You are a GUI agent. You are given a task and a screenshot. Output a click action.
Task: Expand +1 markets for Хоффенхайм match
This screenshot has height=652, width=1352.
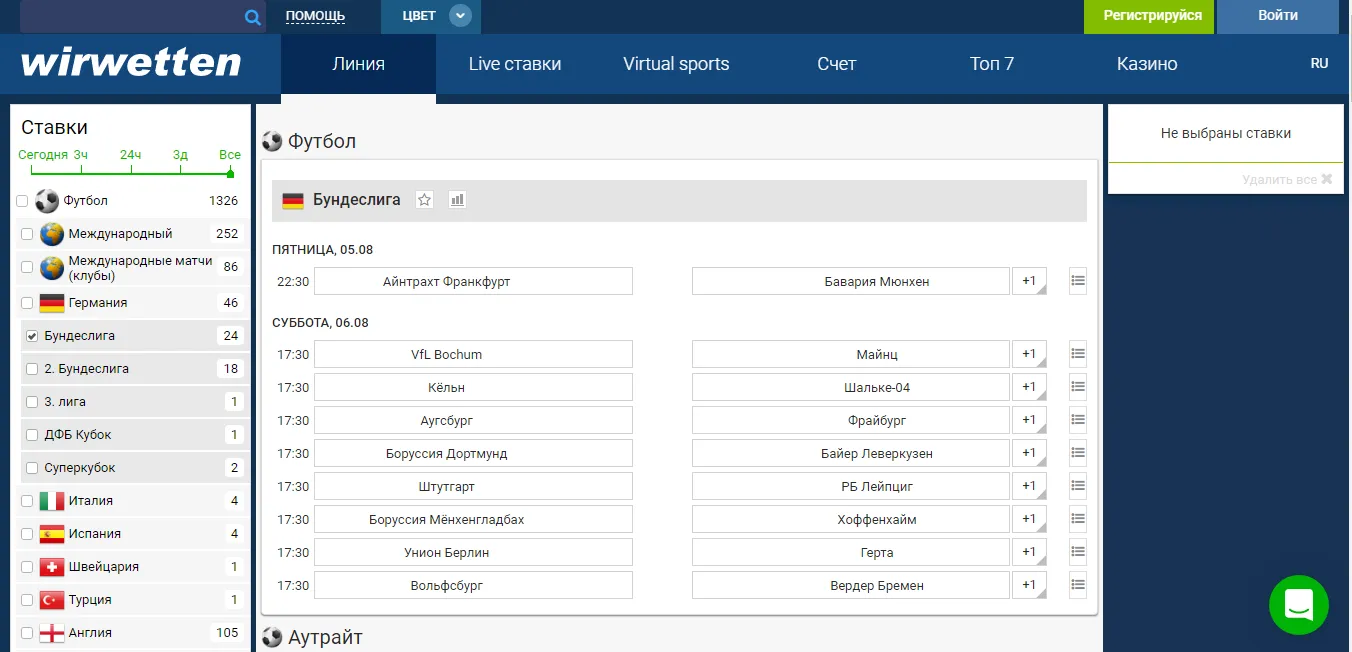point(1029,519)
